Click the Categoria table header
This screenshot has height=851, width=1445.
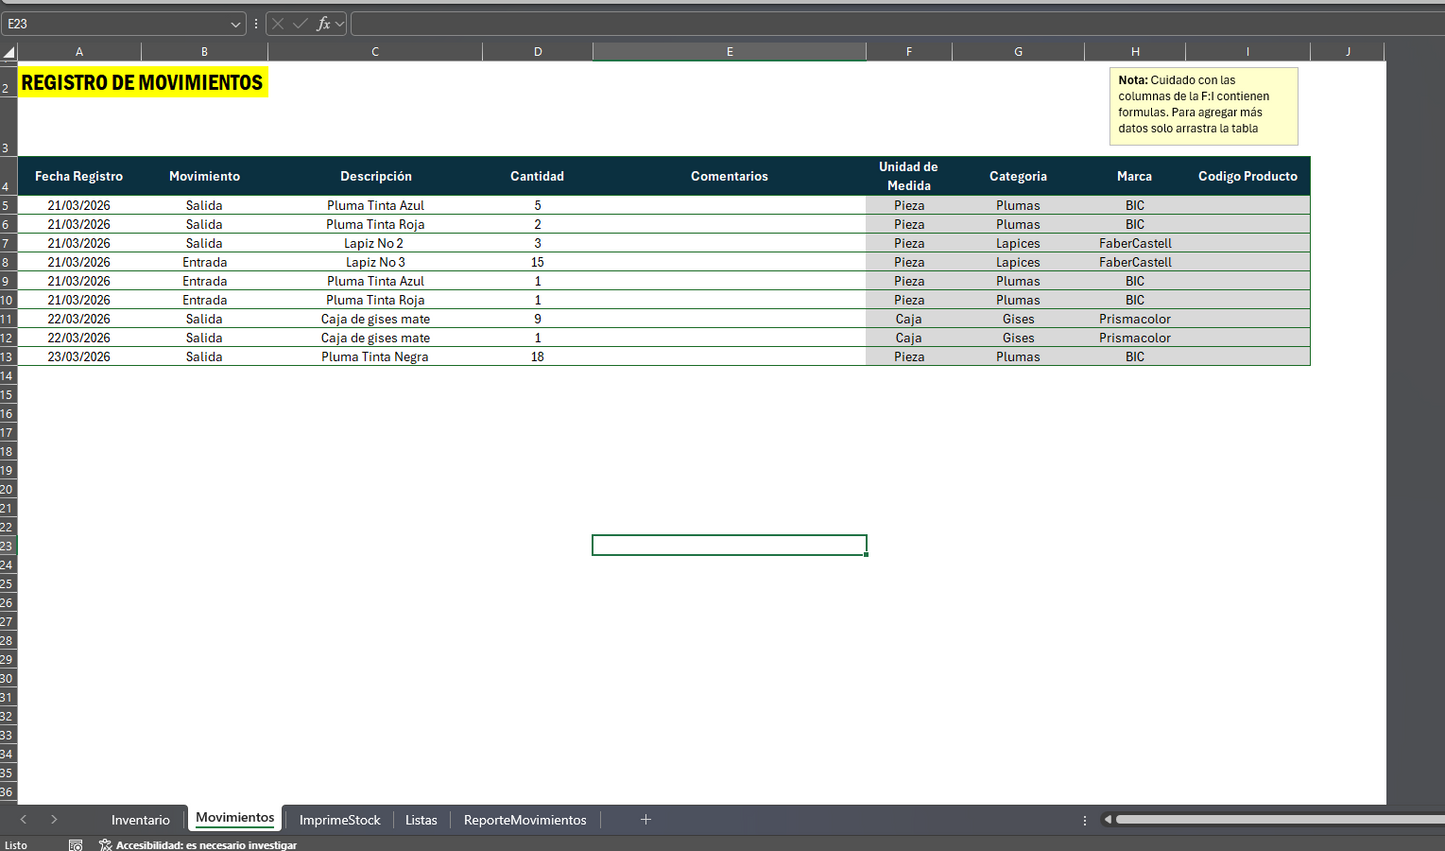point(1018,176)
